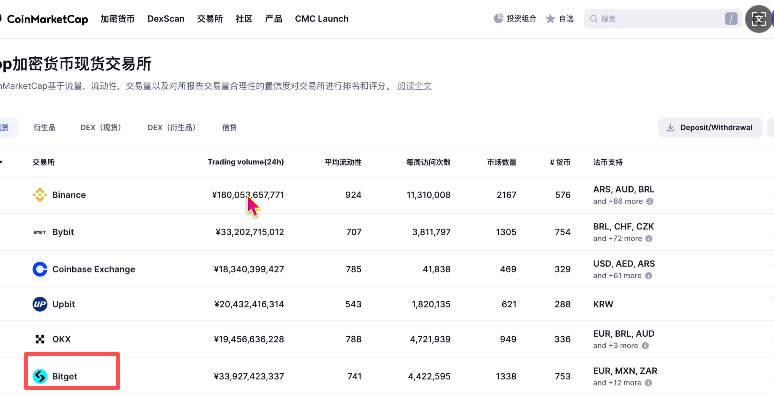Open watchlist via the star icon
Viewport: 774px width, 395px height.
click(550, 19)
